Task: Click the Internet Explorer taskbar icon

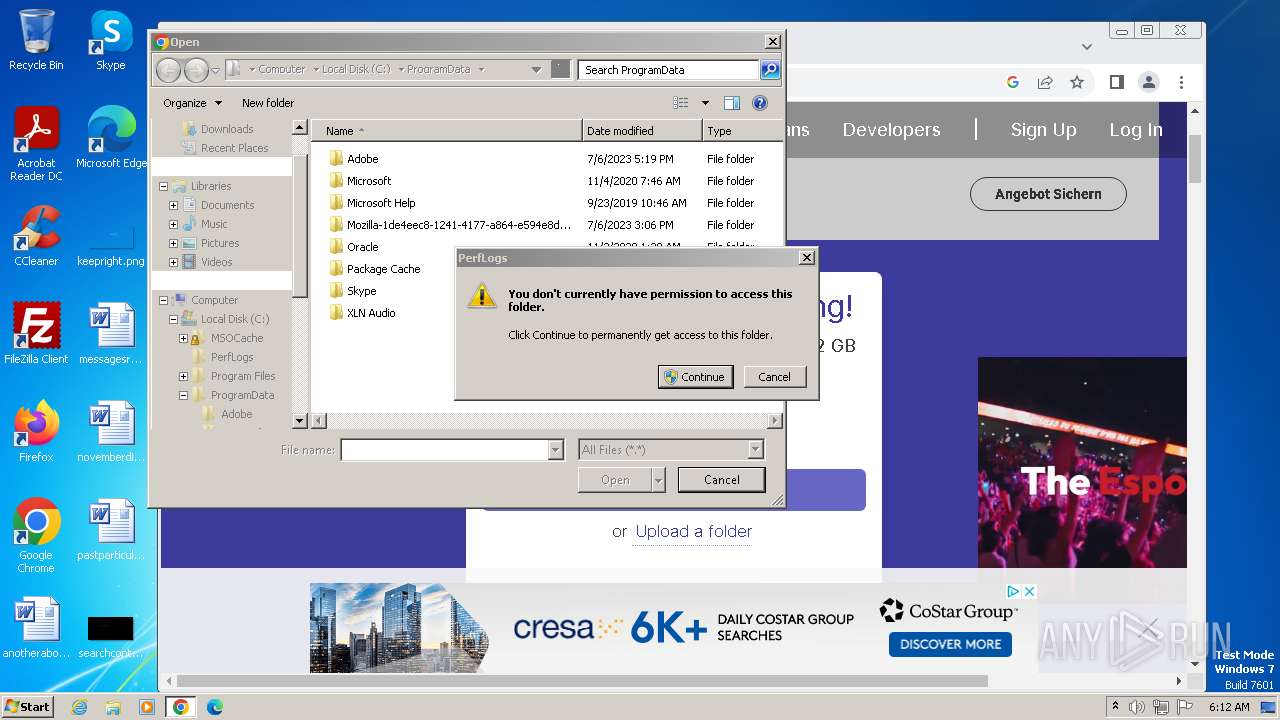Action: tap(79, 707)
